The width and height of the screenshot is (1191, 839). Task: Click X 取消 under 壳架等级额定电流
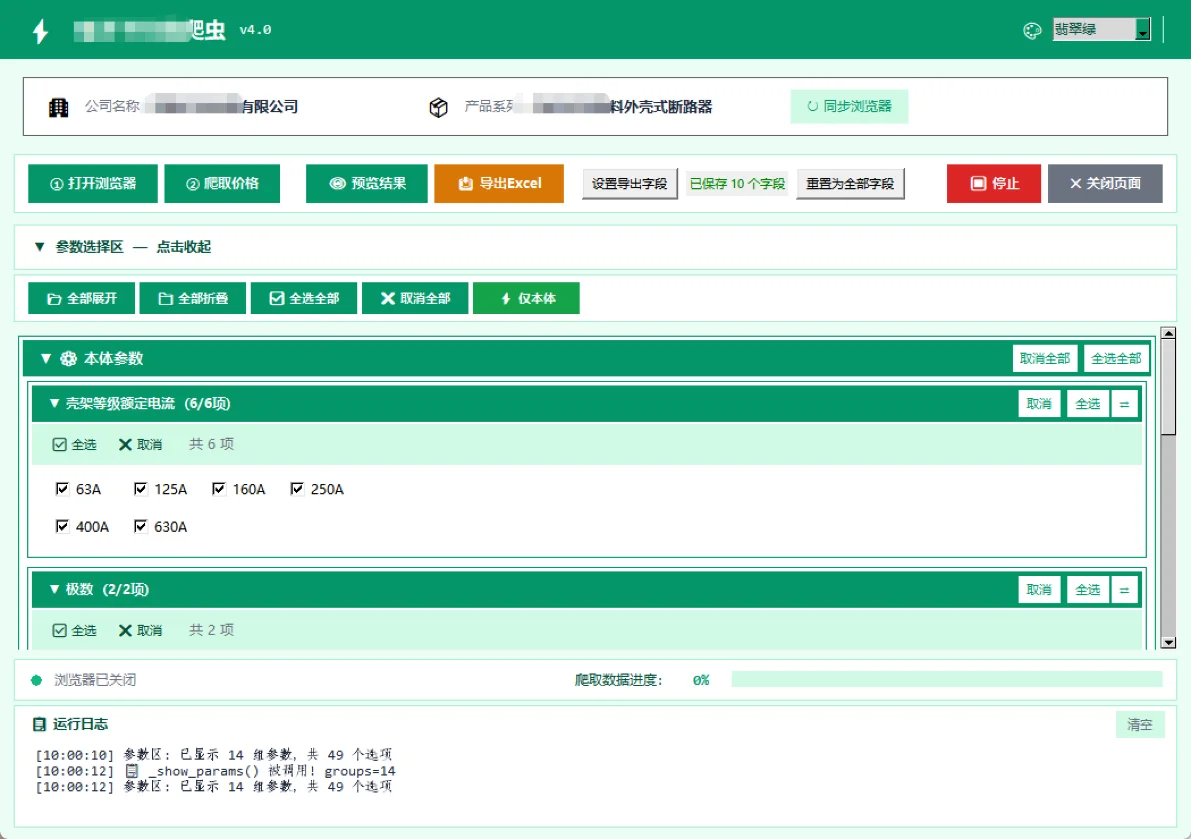[x=141, y=445]
